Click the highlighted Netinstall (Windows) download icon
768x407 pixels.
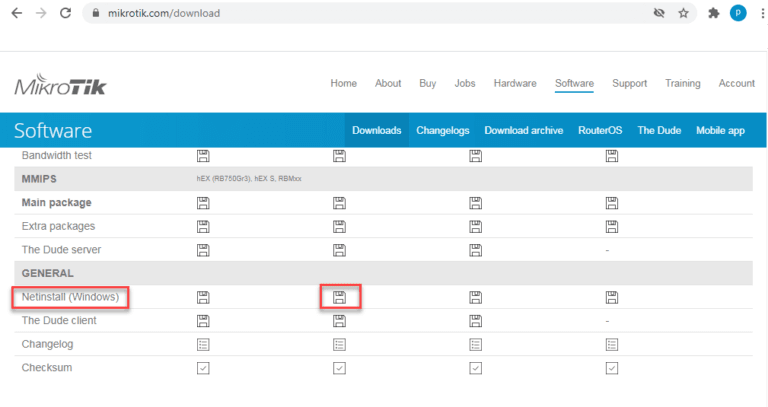click(x=339, y=297)
